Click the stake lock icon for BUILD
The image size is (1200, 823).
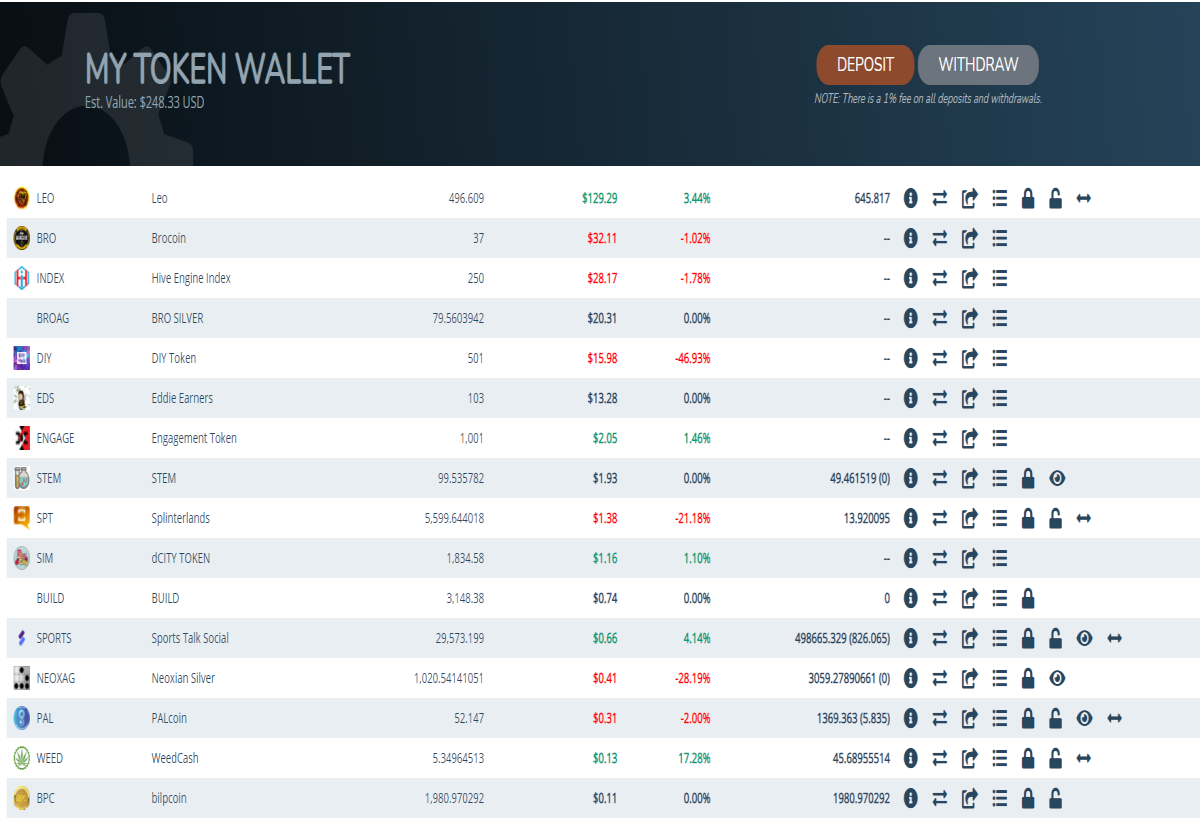pos(1027,598)
